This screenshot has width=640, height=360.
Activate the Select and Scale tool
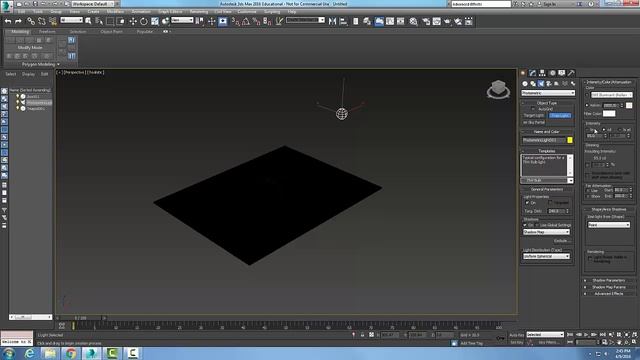tap(155, 21)
